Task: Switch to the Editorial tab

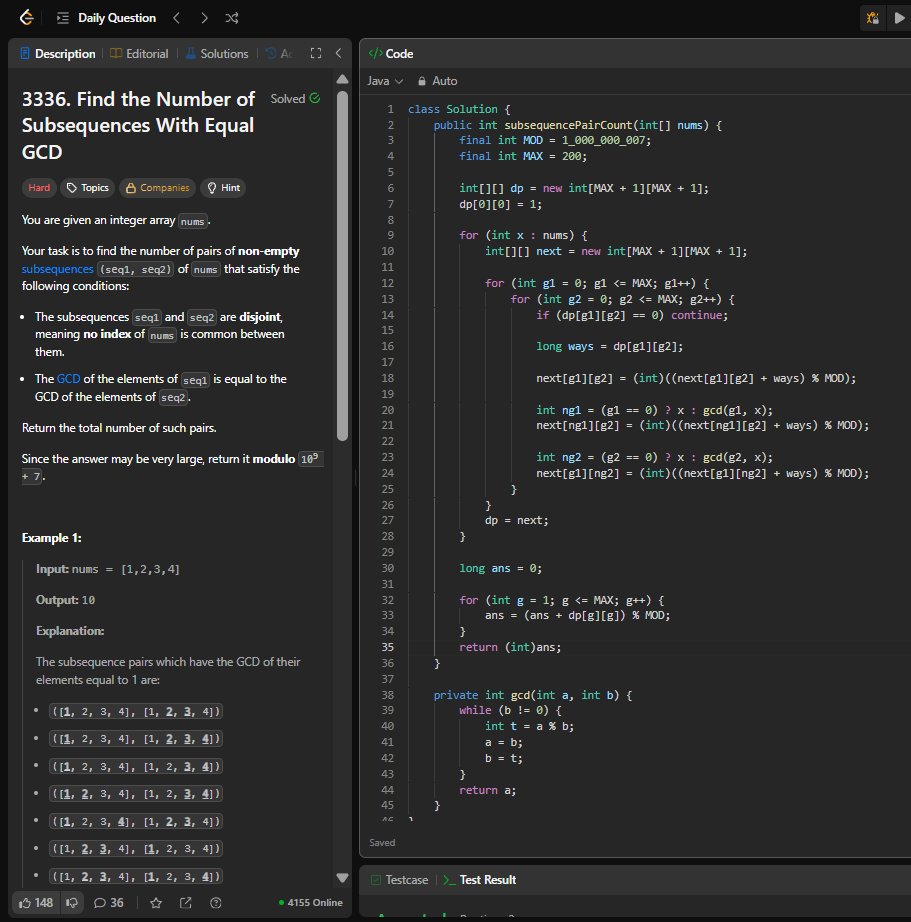Action: (x=139, y=54)
